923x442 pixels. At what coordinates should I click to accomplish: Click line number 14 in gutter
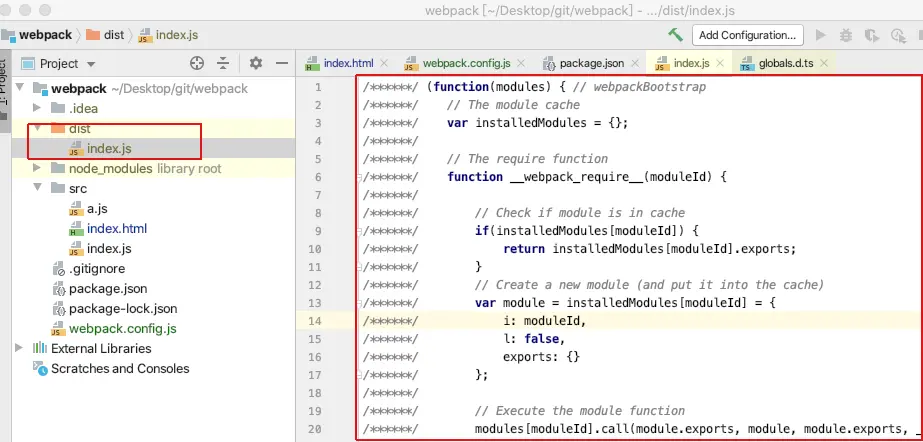[x=314, y=321]
